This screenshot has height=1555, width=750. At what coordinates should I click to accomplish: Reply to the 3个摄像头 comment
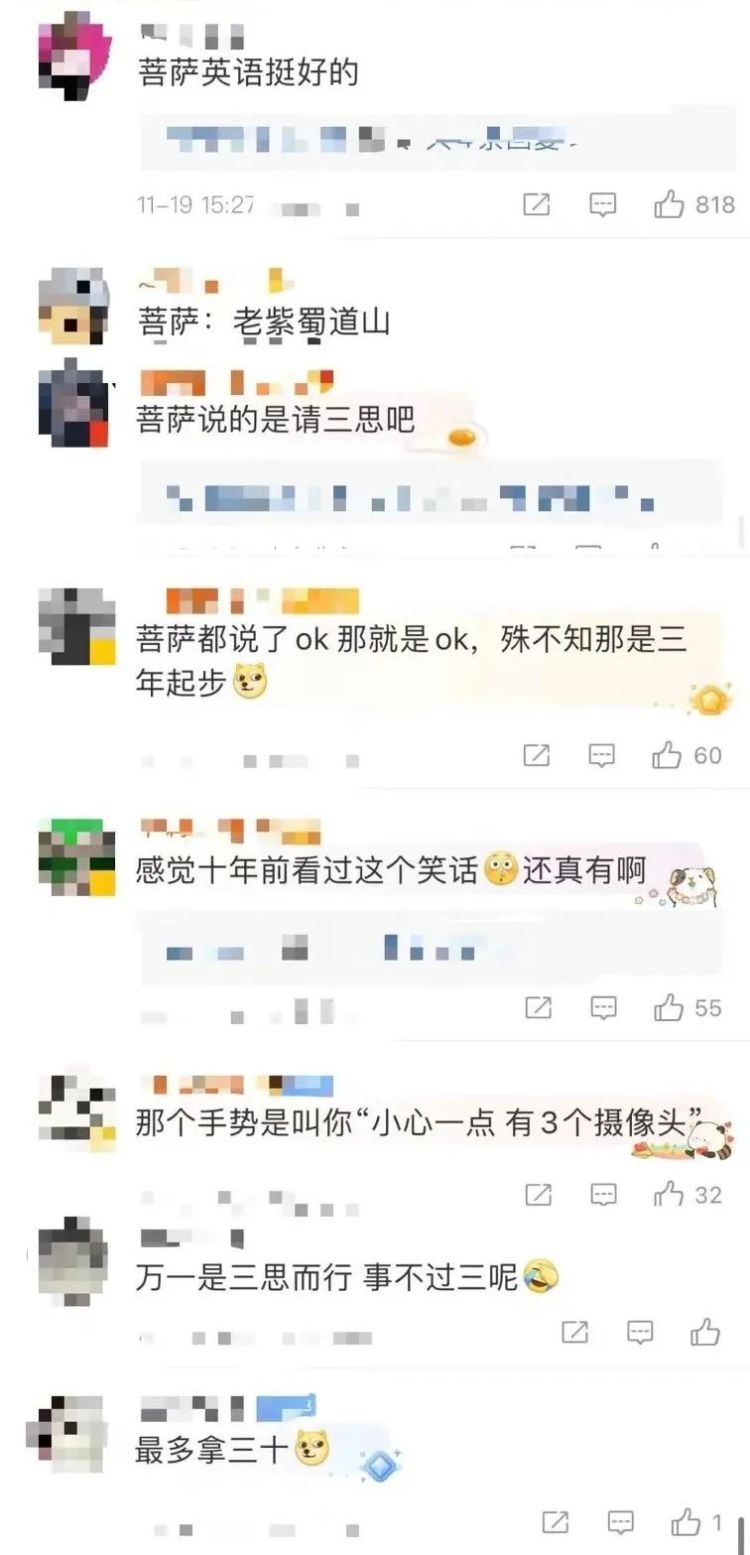pyautogui.click(x=603, y=1194)
